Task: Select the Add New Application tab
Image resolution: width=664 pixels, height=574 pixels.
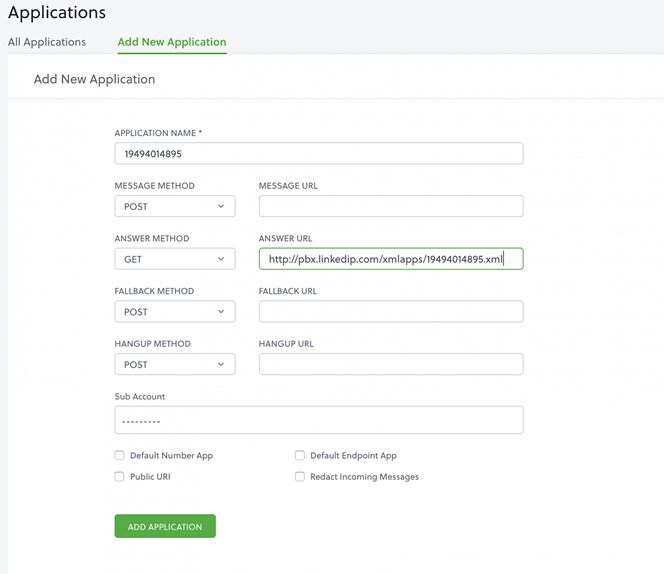Action: click(x=172, y=42)
